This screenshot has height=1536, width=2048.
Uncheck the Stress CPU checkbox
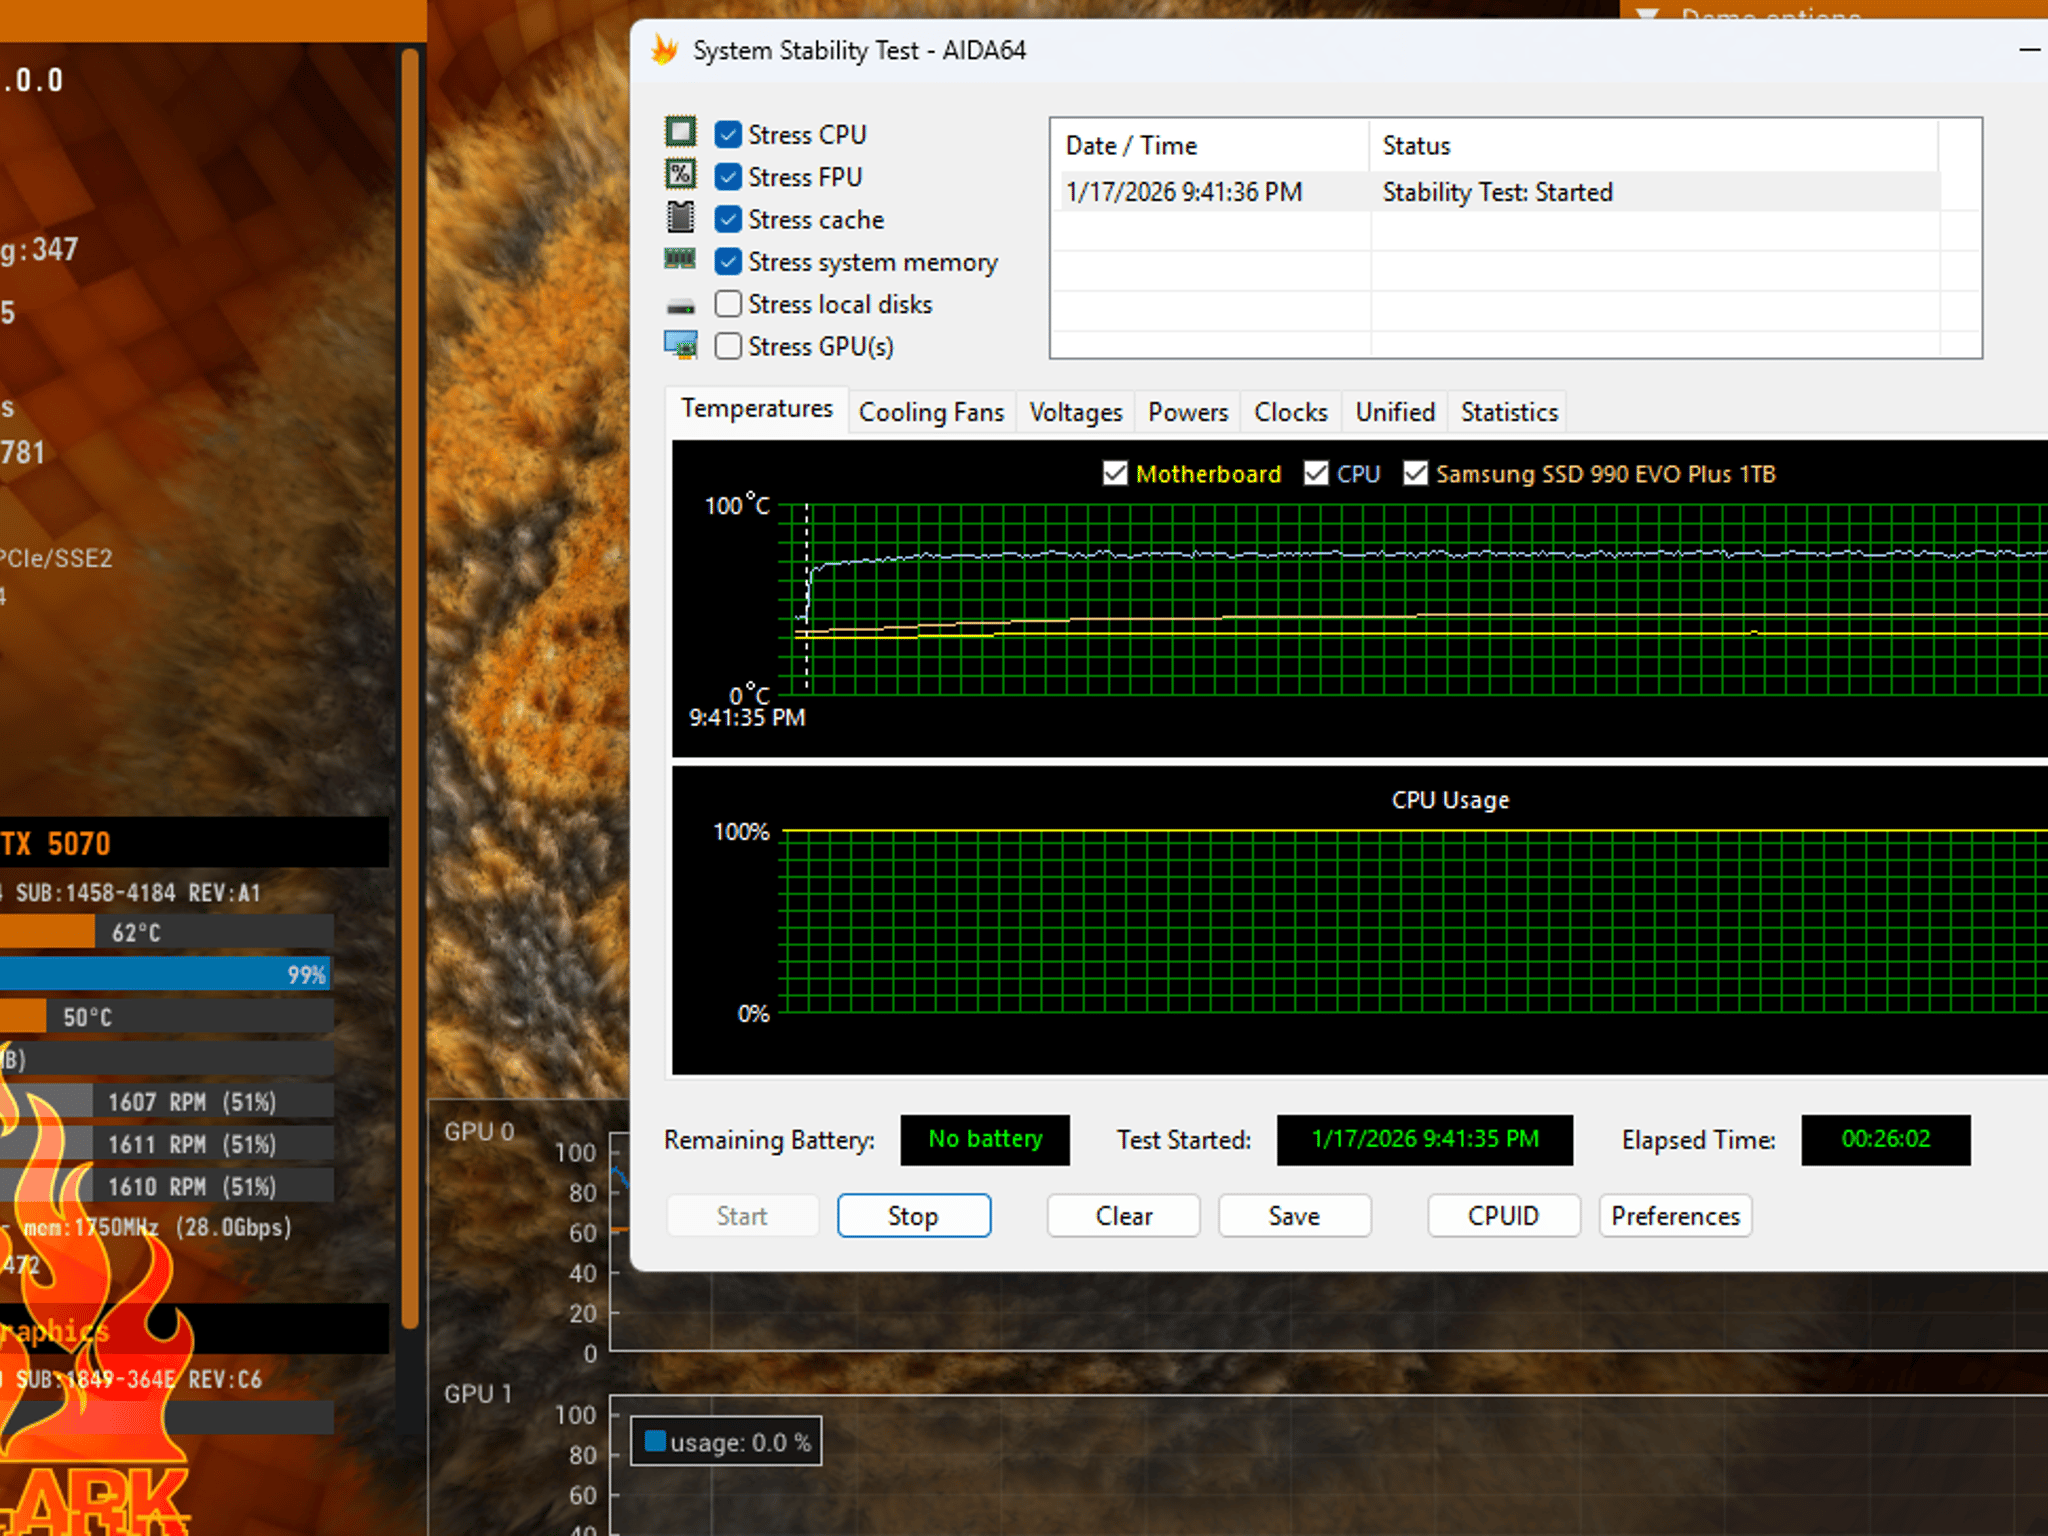tap(729, 134)
